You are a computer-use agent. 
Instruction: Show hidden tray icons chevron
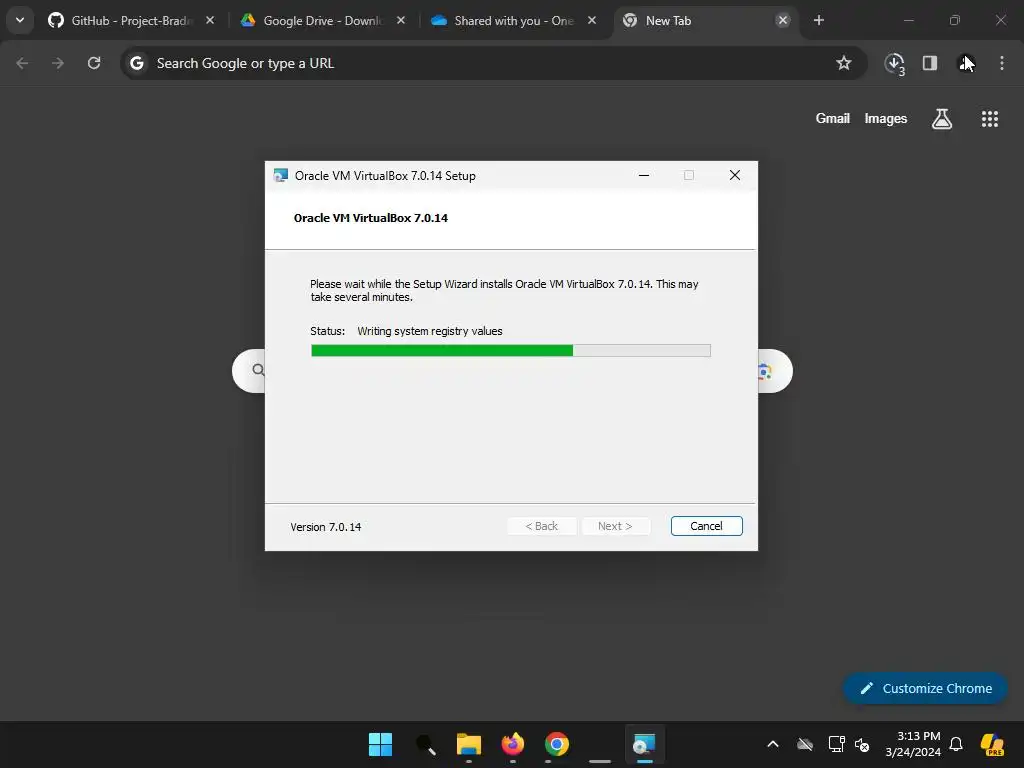coord(773,744)
